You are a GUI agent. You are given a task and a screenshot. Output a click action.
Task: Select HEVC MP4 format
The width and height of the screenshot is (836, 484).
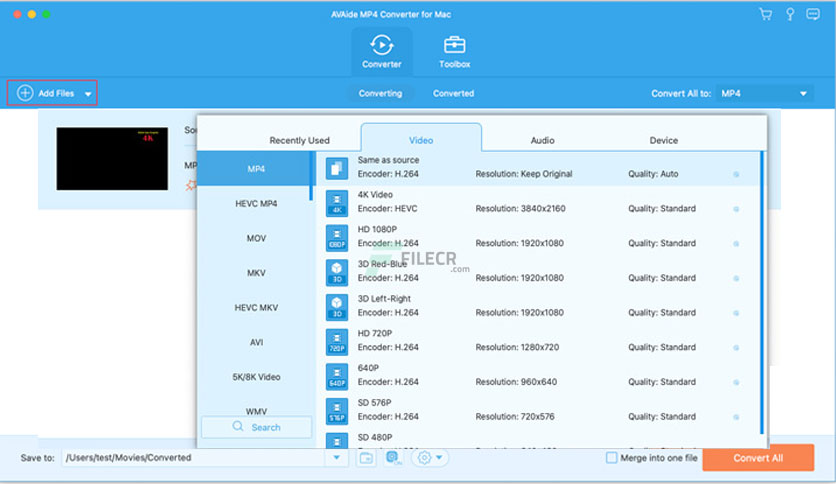coord(256,204)
